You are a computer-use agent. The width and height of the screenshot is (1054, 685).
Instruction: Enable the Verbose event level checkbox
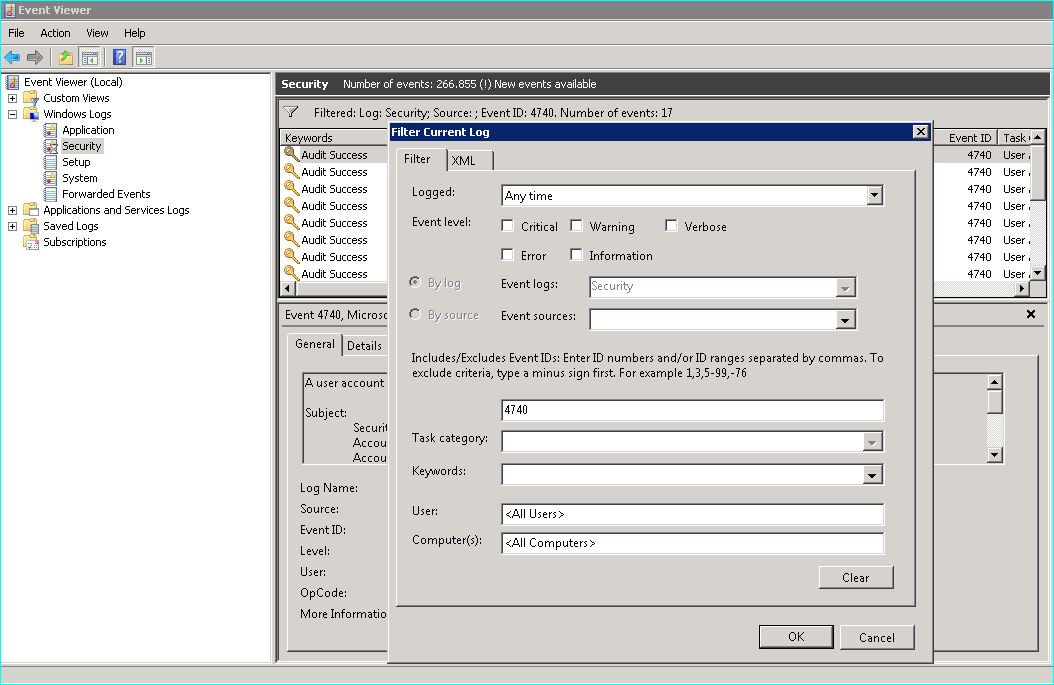coord(671,226)
